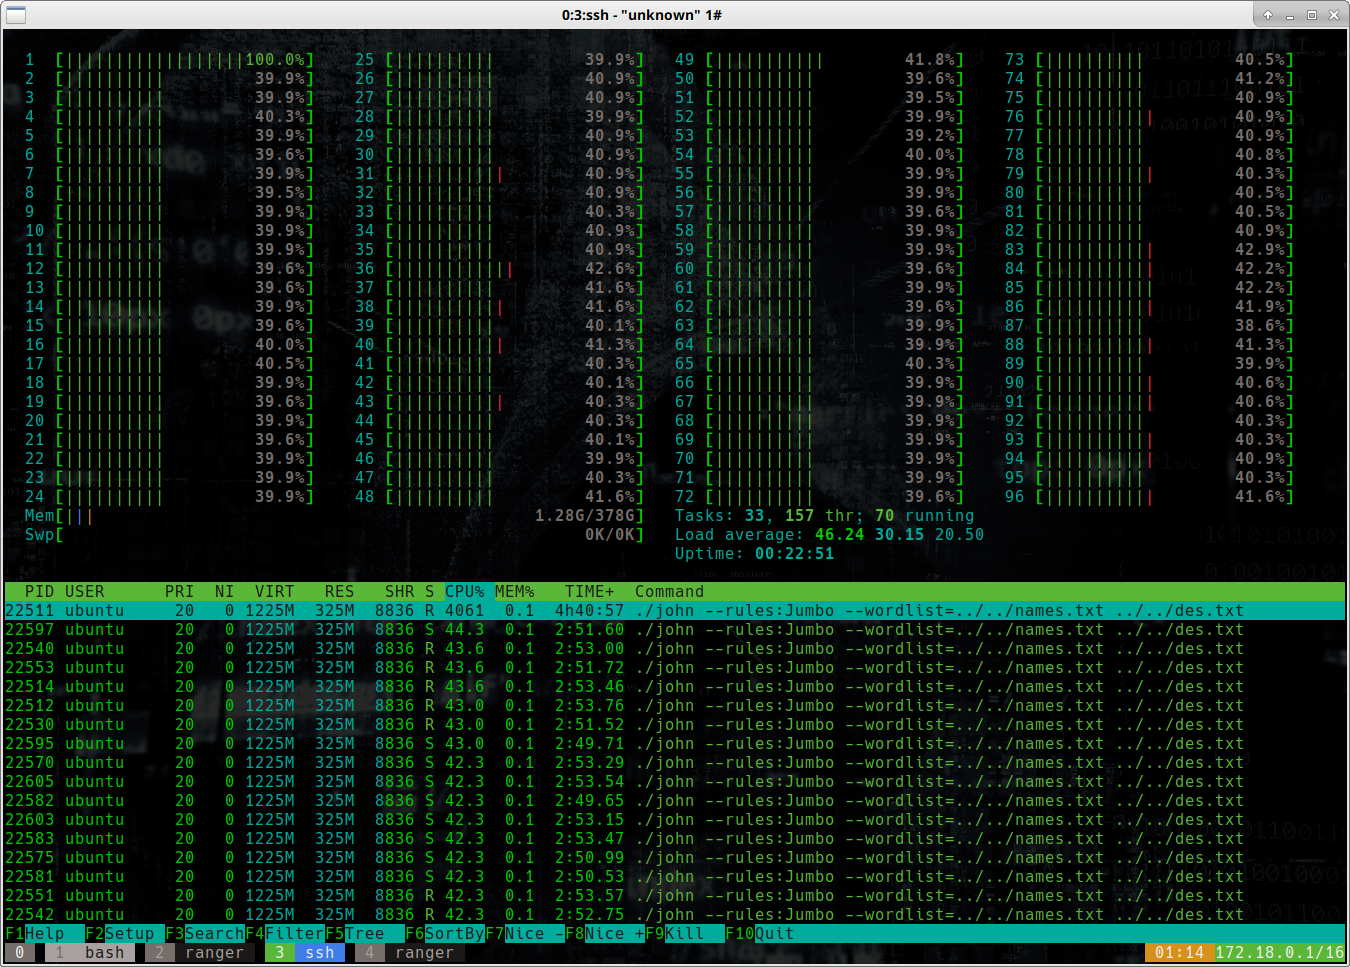Select process row with PID 22575
The height and width of the screenshot is (967, 1350).
pos(675,858)
